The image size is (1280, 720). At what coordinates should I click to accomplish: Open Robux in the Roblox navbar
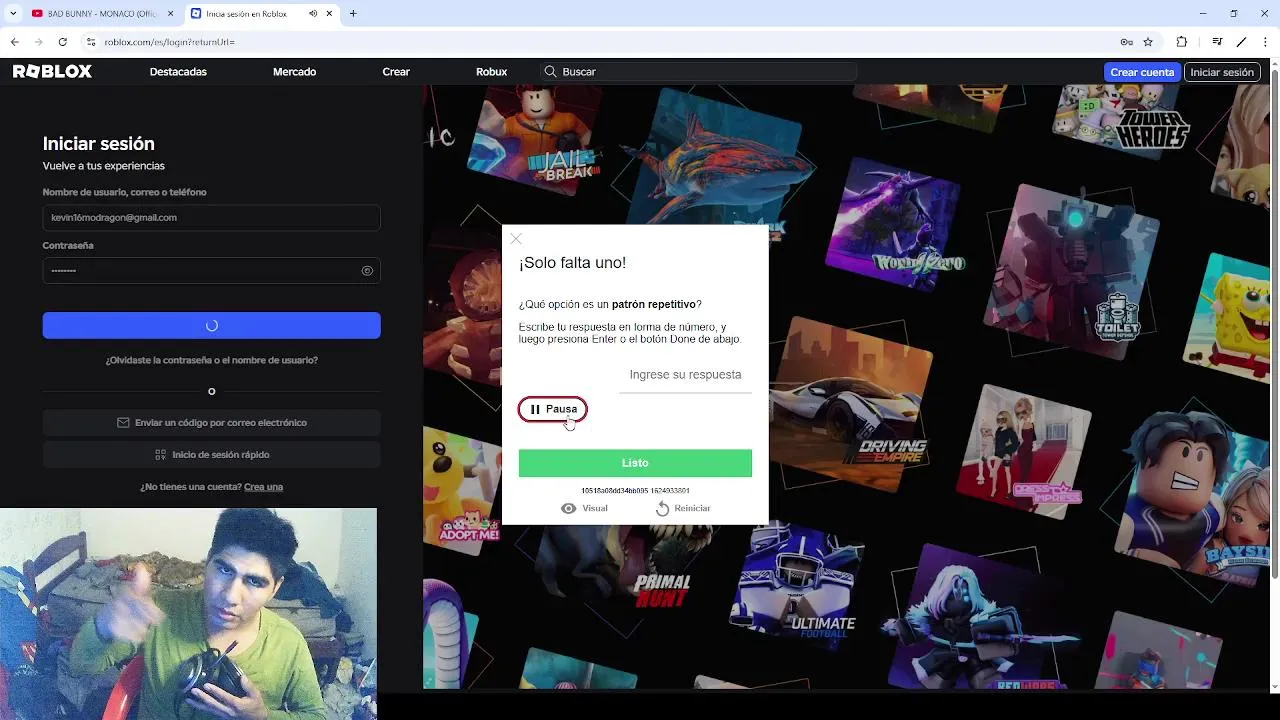(x=491, y=72)
